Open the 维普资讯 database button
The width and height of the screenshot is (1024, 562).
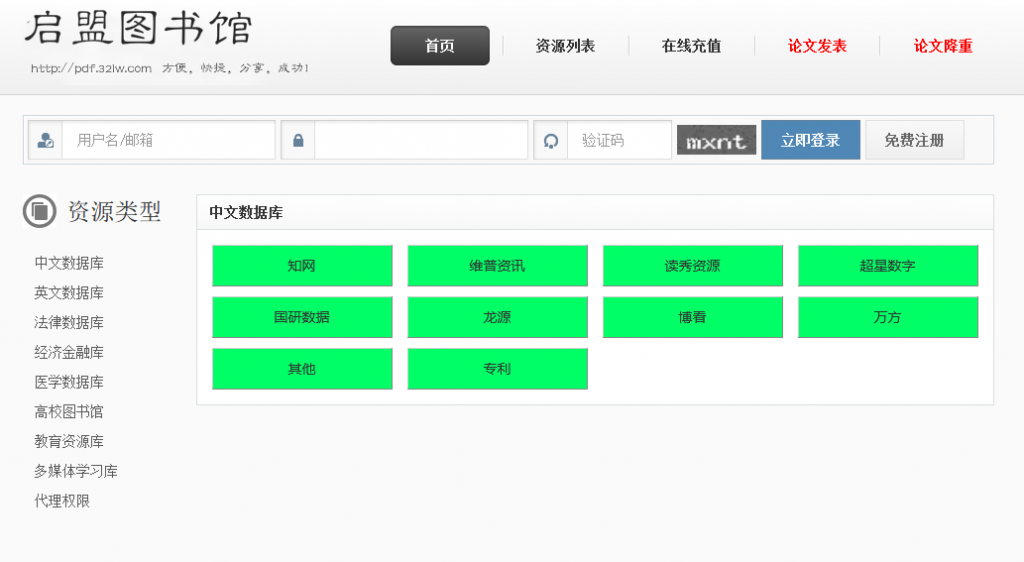tap(498, 266)
